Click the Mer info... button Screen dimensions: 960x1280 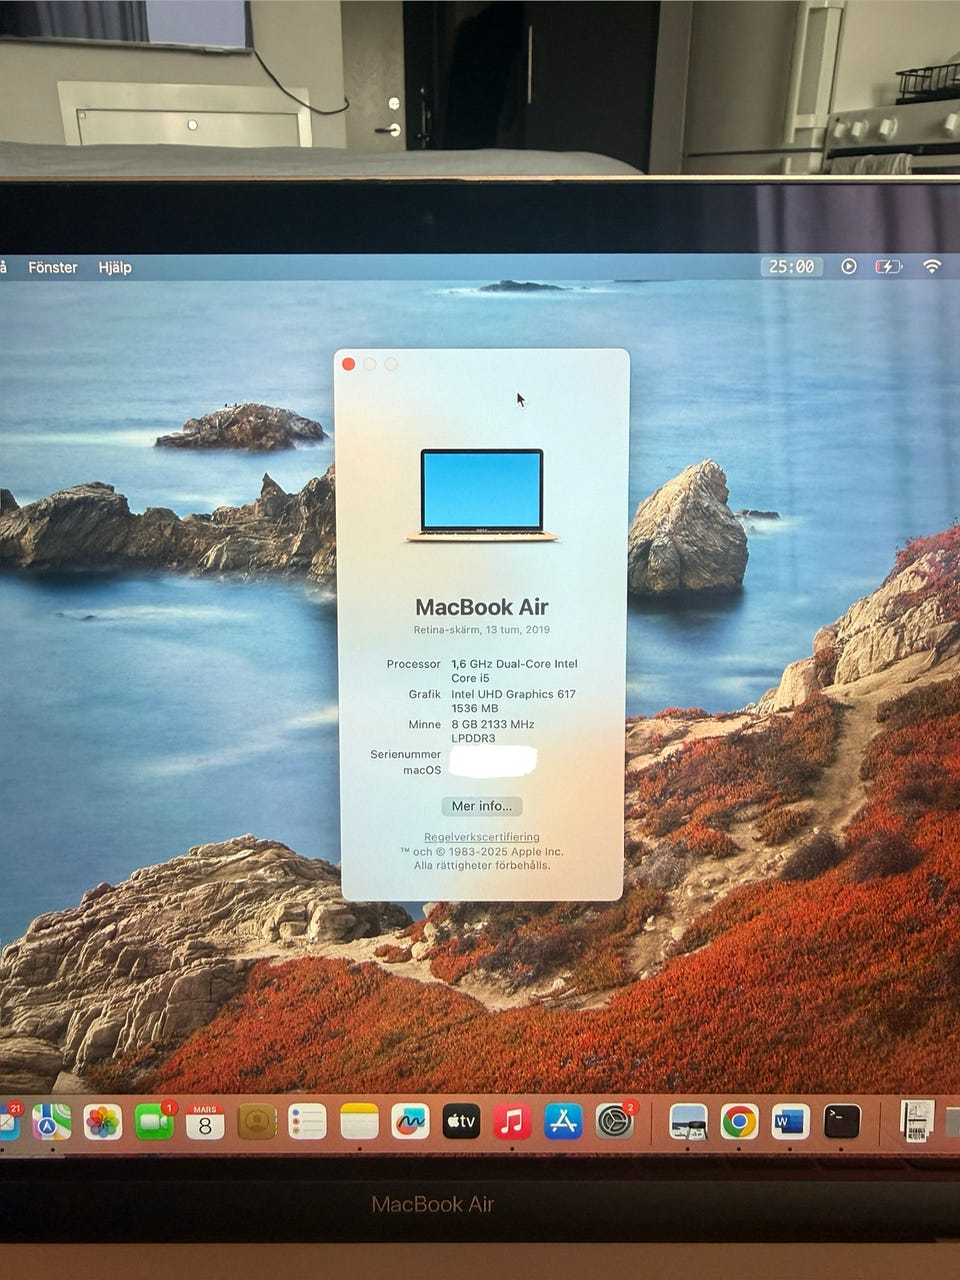(482, 806)
